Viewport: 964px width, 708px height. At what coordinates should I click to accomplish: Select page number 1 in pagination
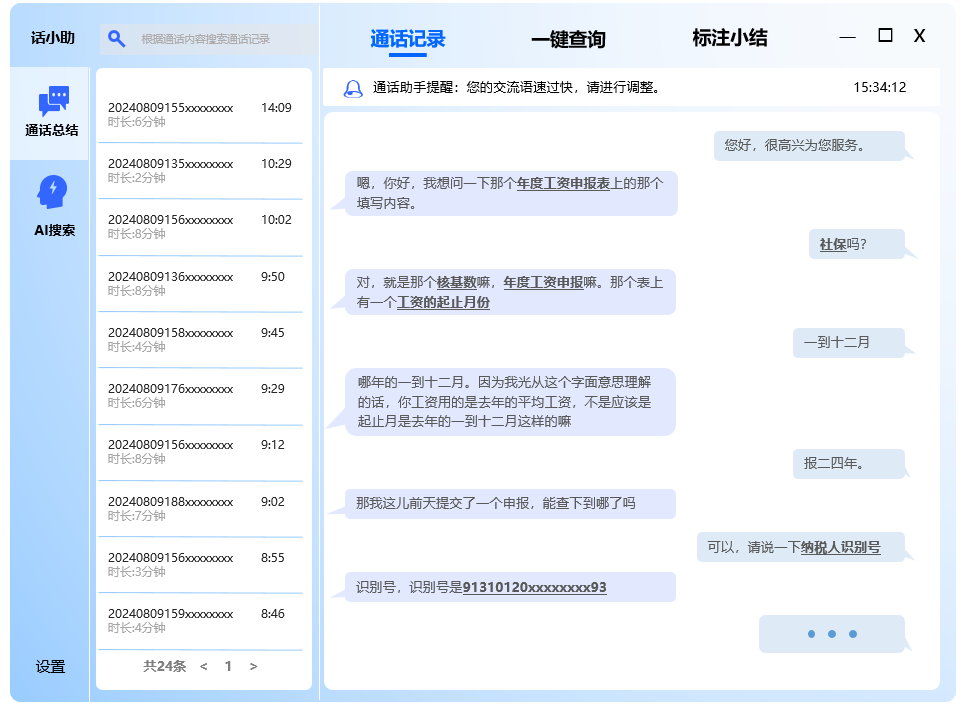(x=228, y=666)
